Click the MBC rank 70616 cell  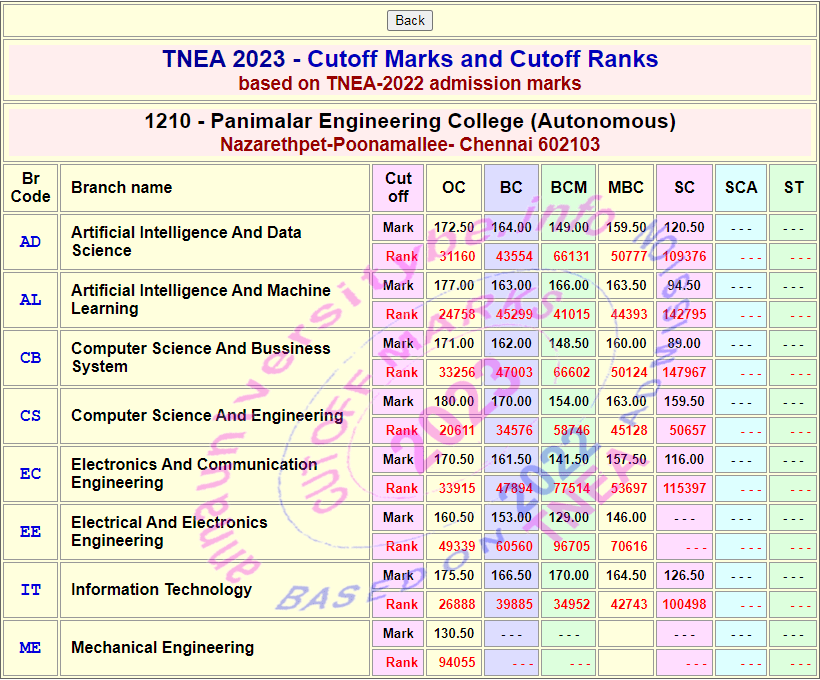coord(626,547)
